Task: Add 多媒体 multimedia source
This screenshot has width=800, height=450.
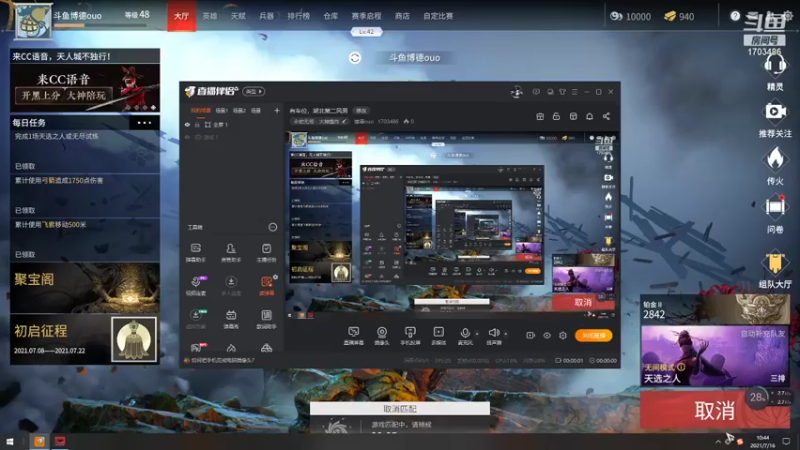Action: 438,336
